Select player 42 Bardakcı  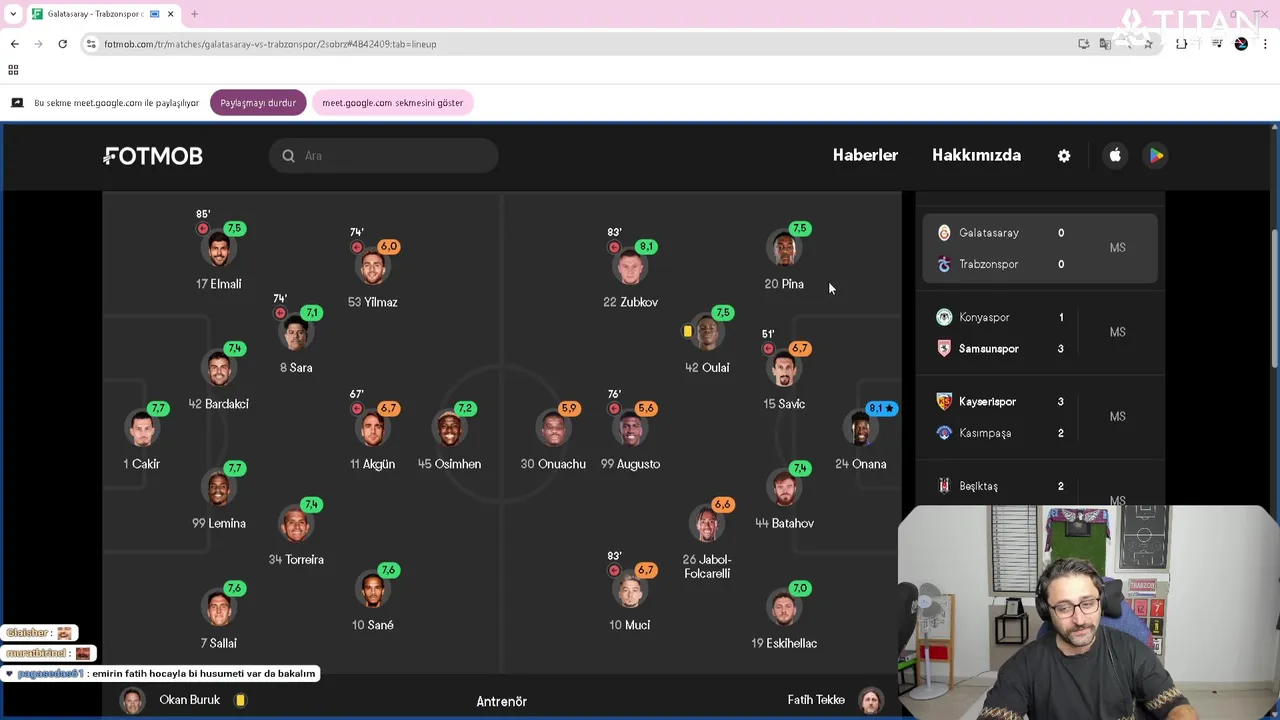[x=219, y=377]
